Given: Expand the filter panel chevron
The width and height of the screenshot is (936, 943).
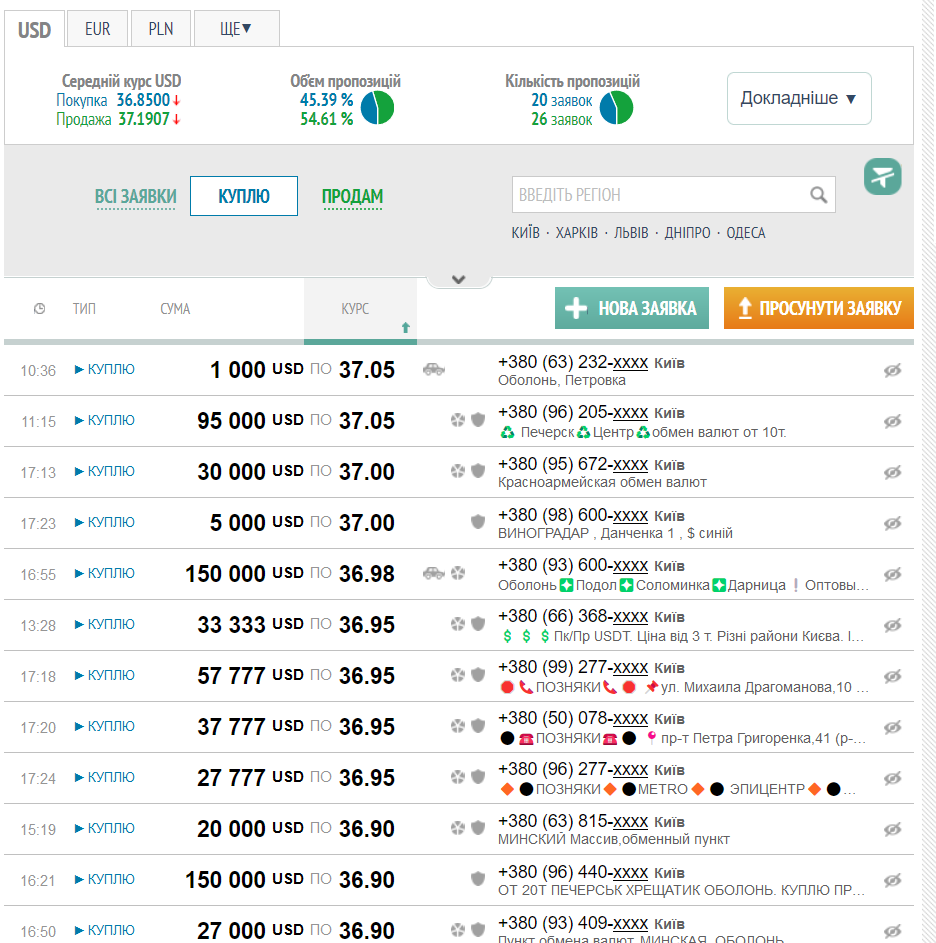Looking at the screenshot, I should click(x=459, y=280).
